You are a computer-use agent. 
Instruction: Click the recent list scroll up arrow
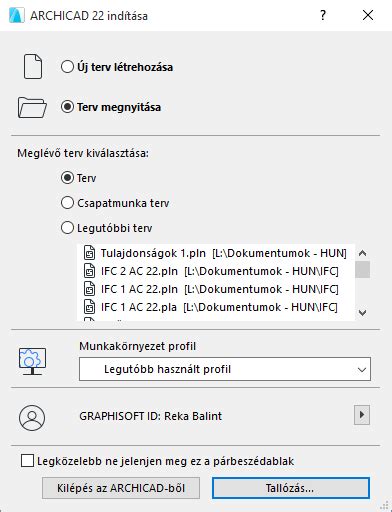(362, 253)
